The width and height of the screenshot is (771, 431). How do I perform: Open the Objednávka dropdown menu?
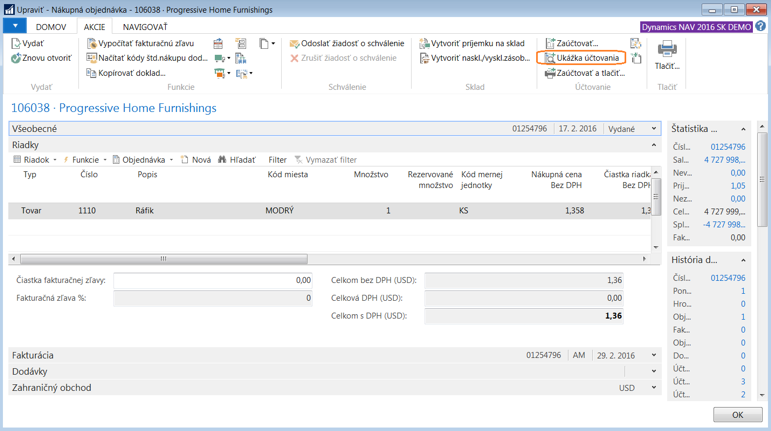click(143, 160)
